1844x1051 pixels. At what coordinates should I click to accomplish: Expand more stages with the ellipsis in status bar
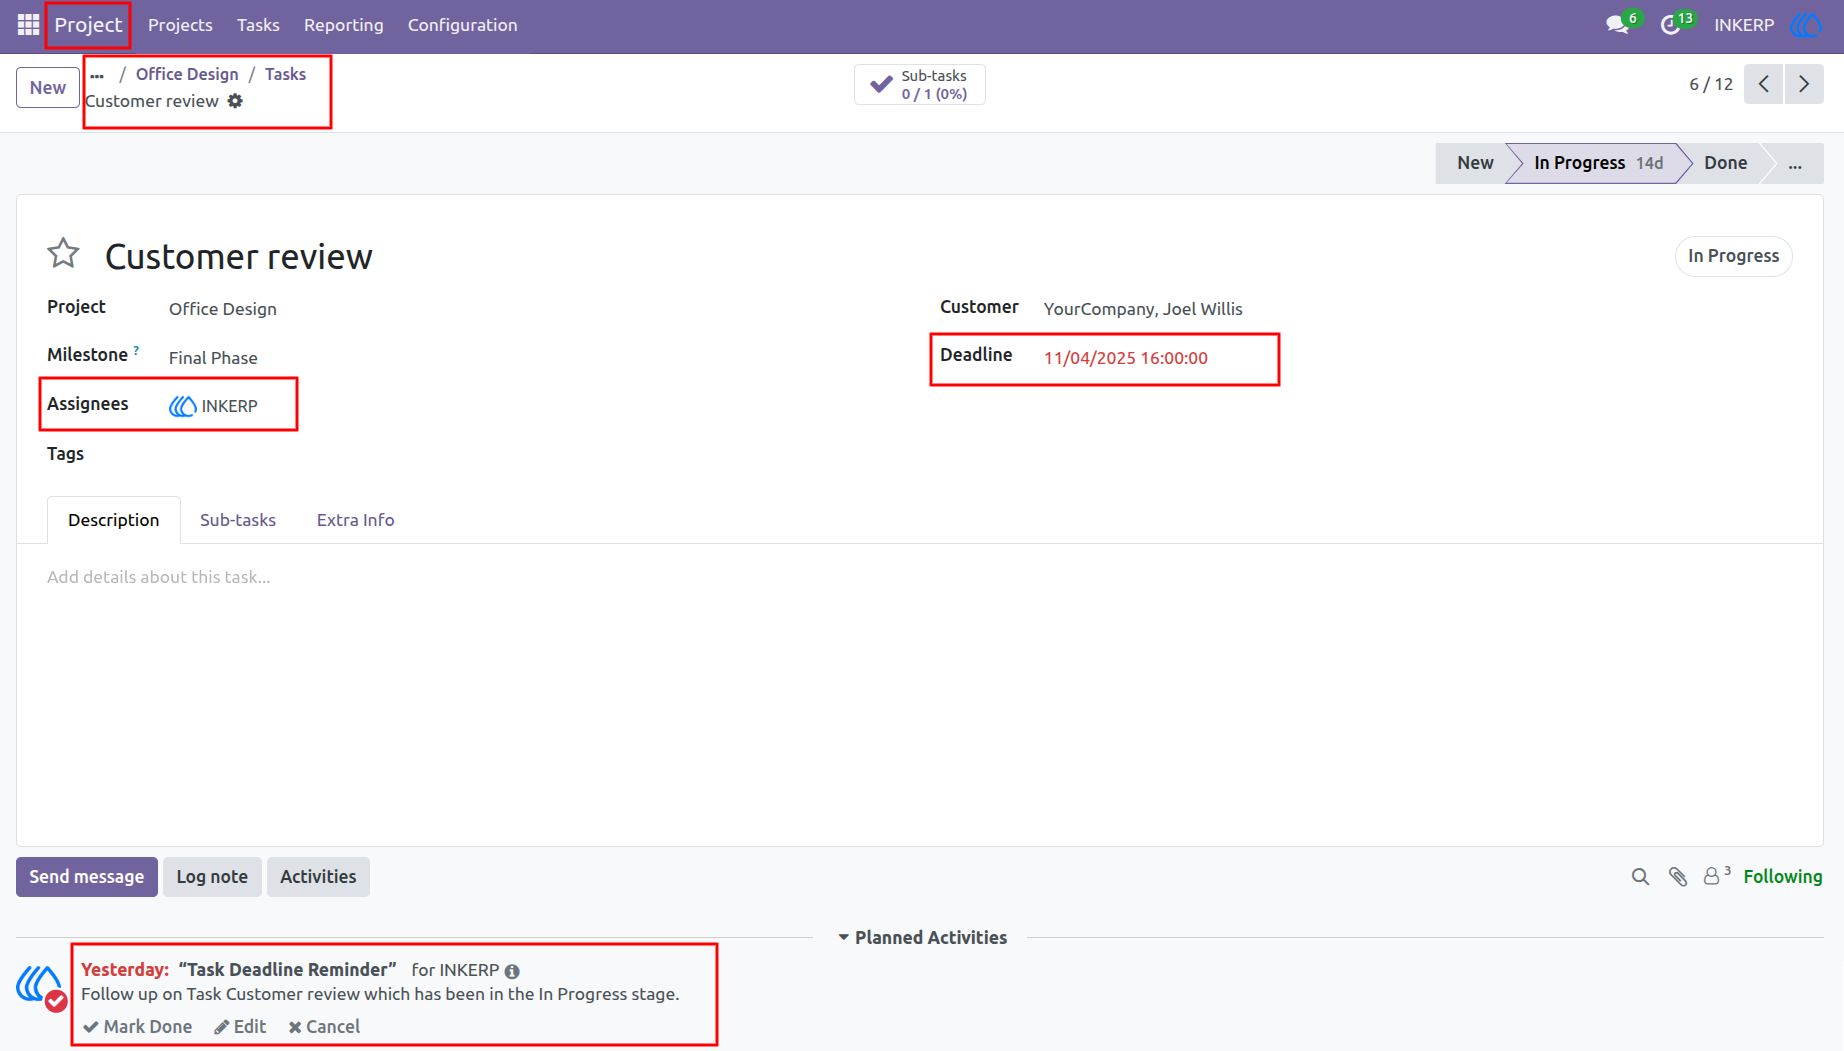click(1795, 164)
